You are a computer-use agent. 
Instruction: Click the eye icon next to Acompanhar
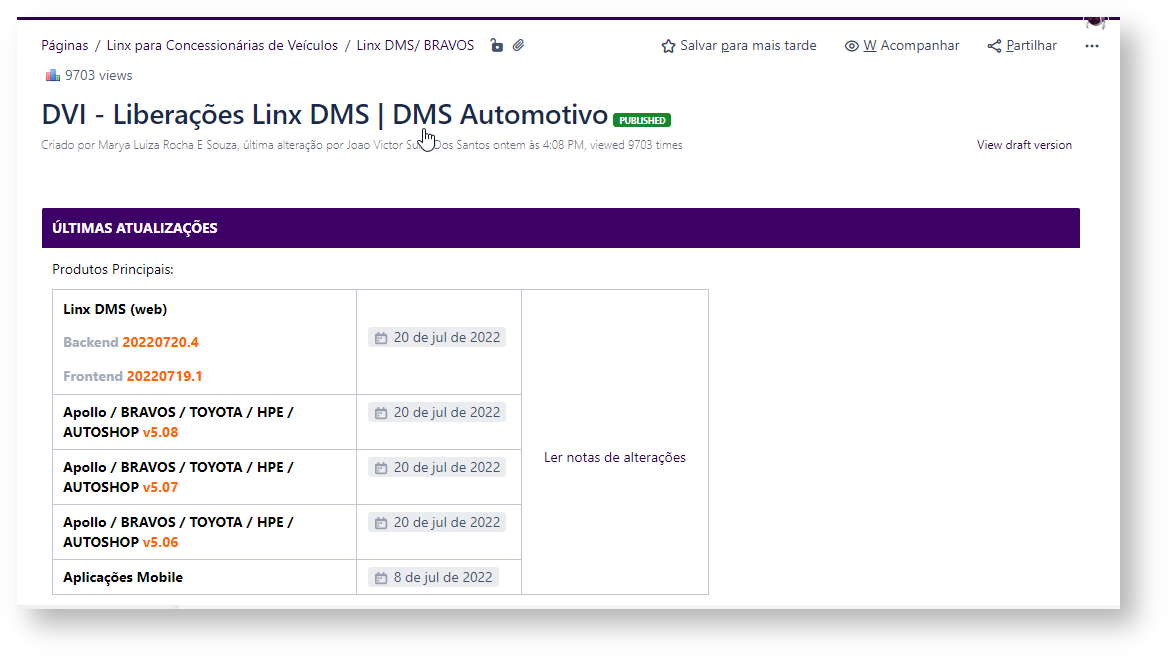[851, 46]
